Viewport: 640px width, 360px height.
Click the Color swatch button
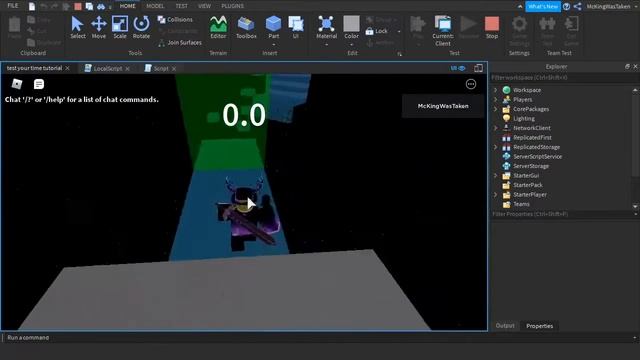pos(351,27)
